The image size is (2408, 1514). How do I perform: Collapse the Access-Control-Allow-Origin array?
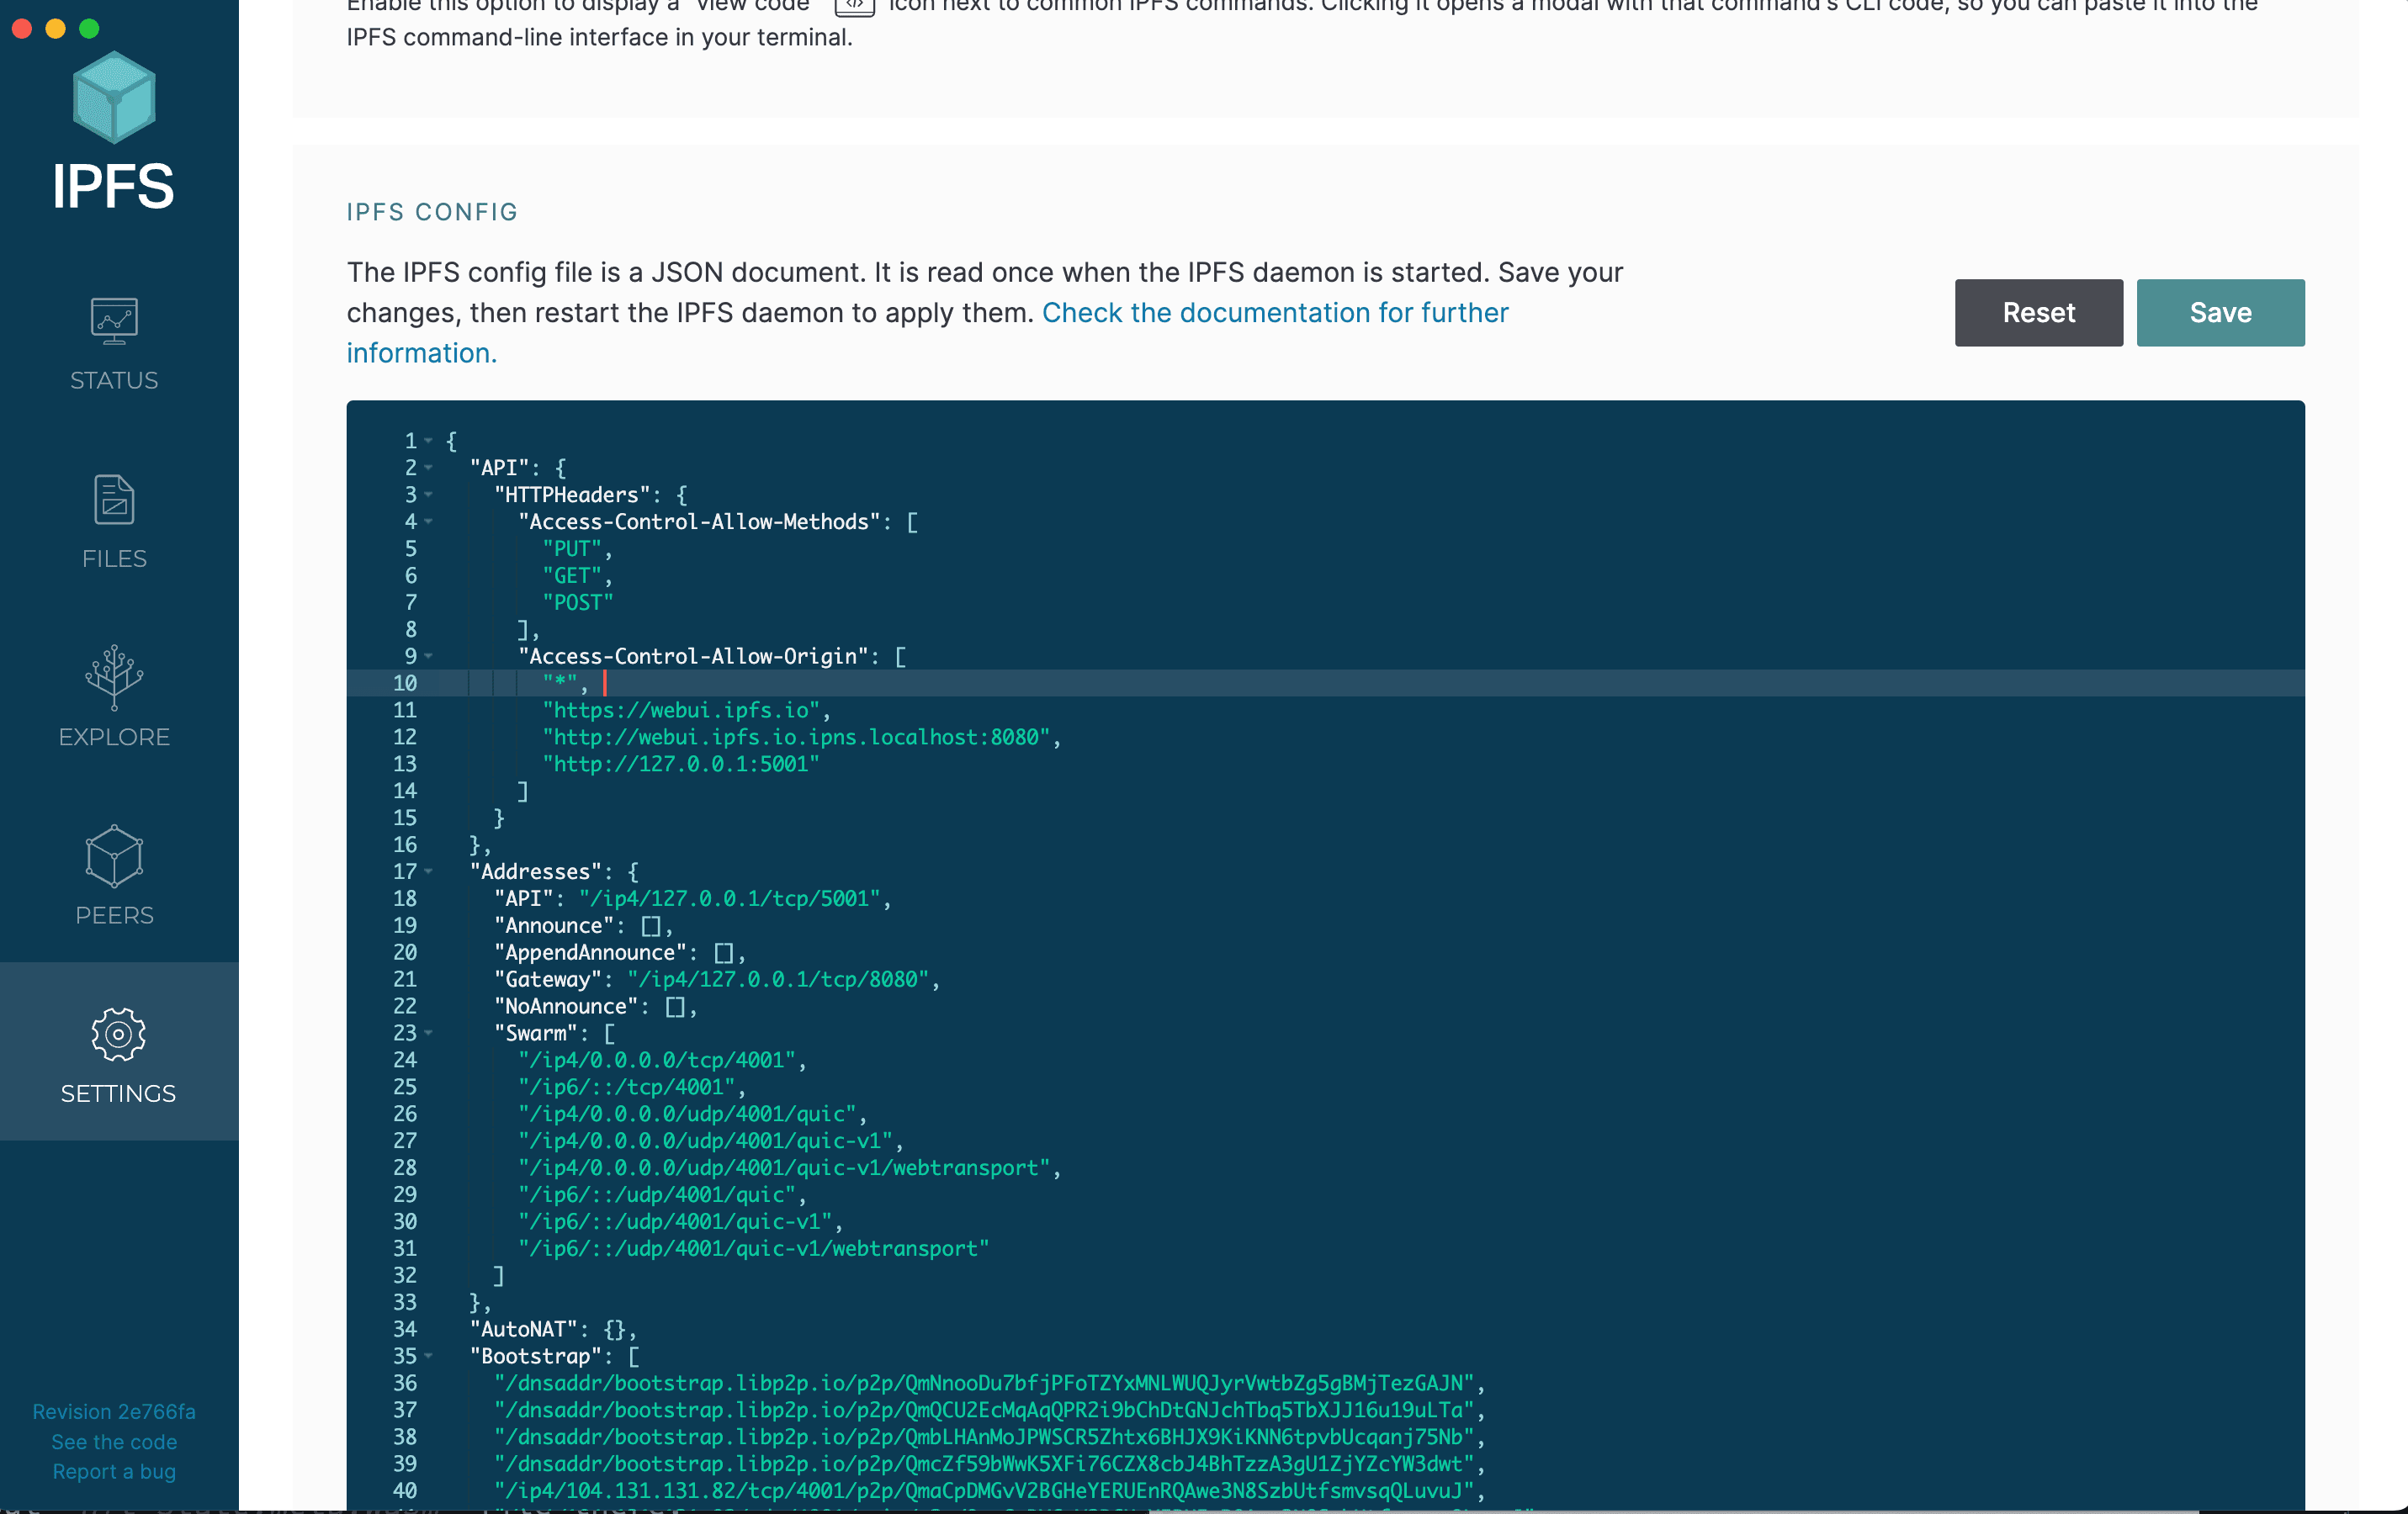(429, 657)
